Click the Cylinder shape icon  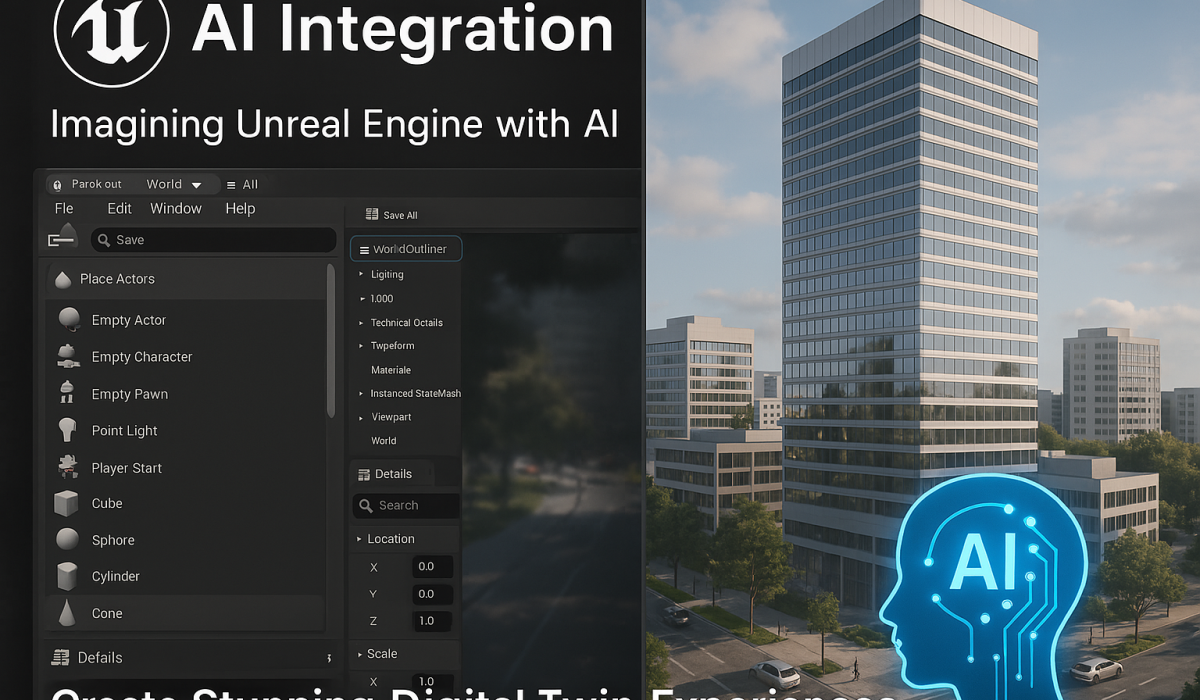[67, 576]
